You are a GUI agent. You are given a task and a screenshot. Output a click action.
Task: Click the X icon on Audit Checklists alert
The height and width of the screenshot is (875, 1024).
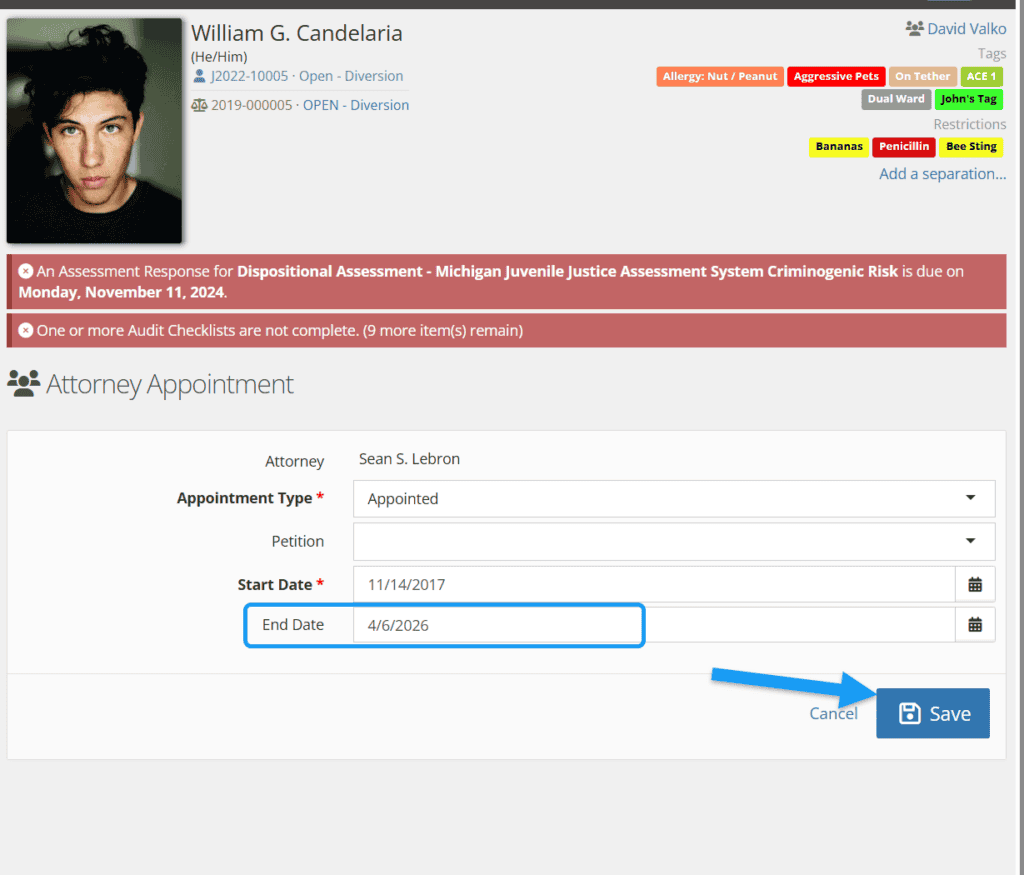pos(26,330)
